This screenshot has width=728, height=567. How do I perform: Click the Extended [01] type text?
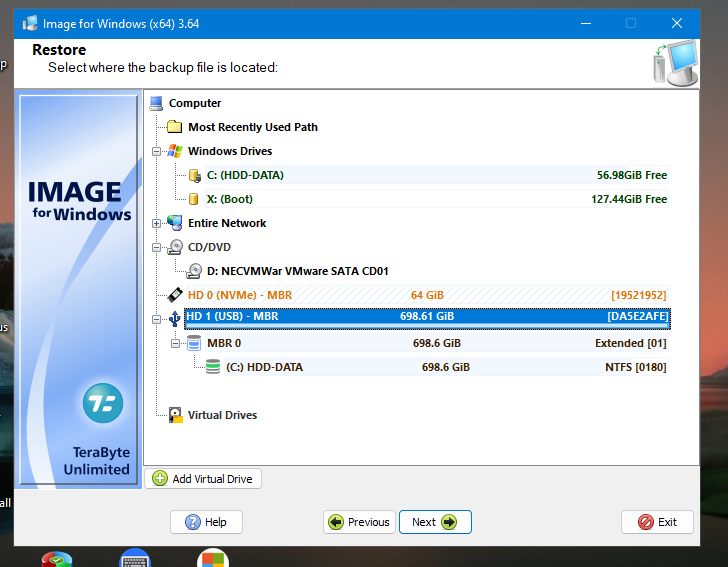click(630, 343)
